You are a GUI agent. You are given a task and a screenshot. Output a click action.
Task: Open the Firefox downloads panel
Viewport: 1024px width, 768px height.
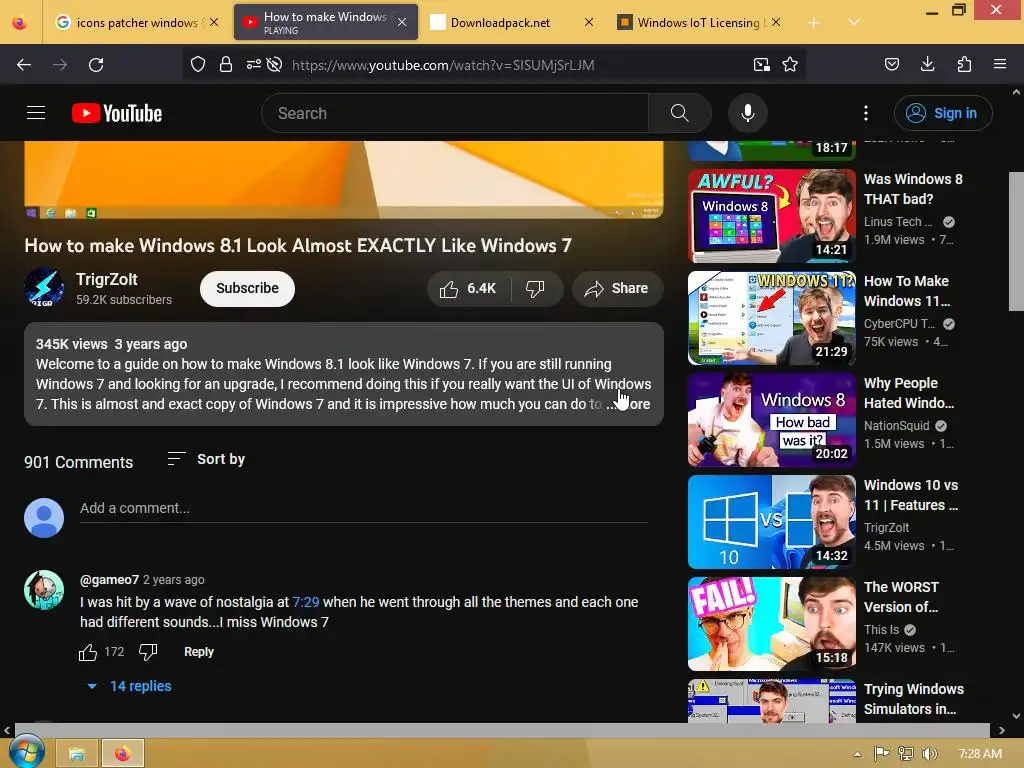point(927,64)
